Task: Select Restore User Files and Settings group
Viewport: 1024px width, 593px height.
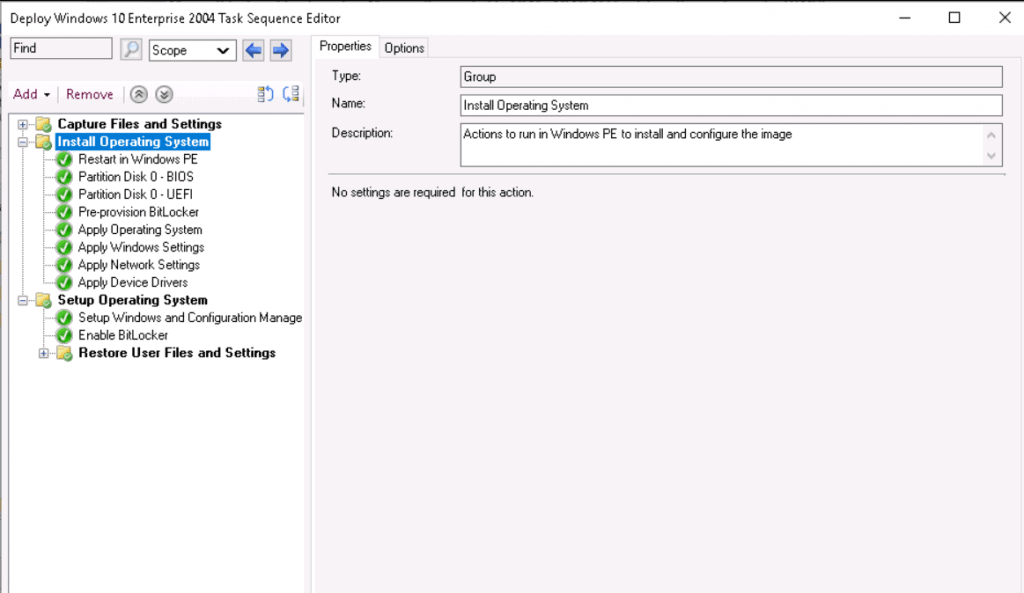Action: coord(177,353)
